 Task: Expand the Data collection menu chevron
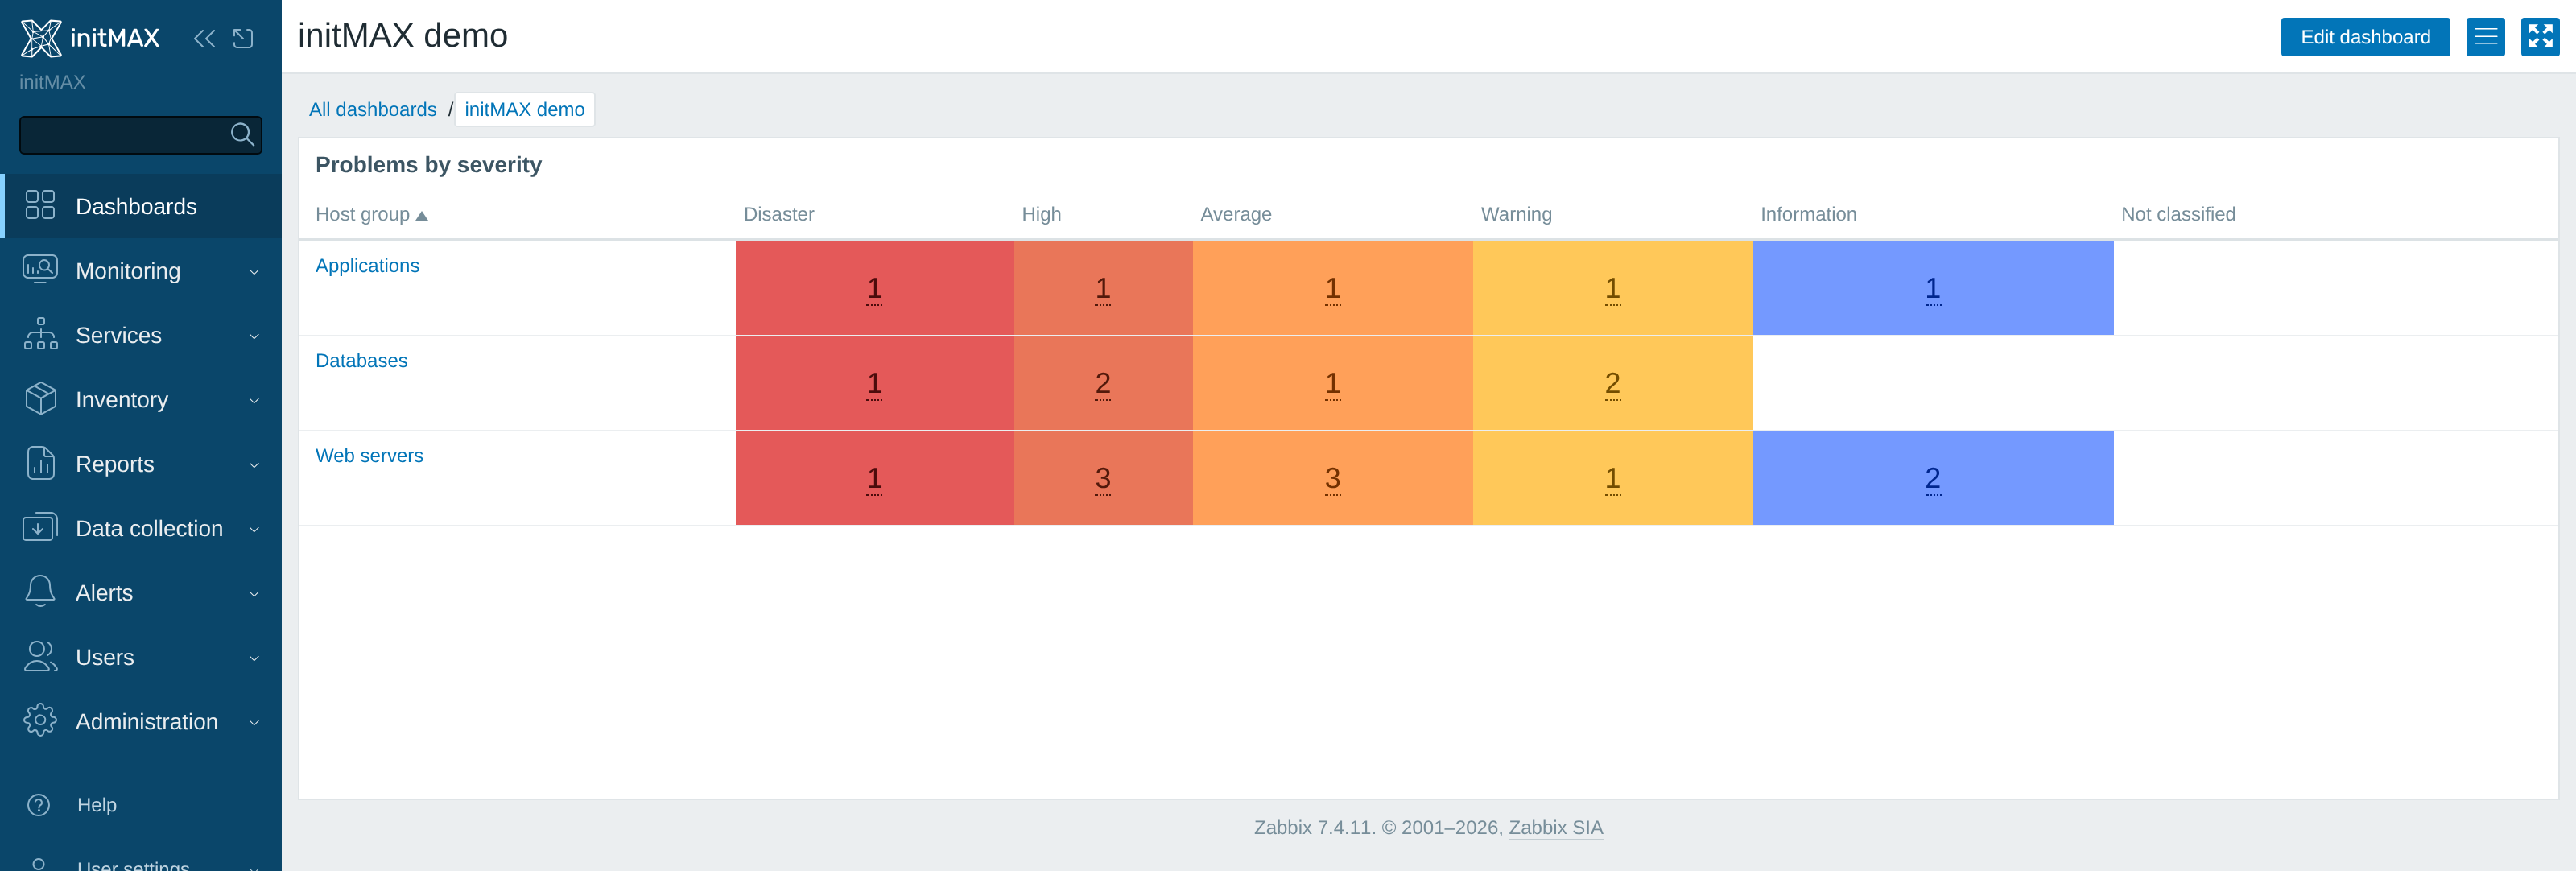(254, 529)
